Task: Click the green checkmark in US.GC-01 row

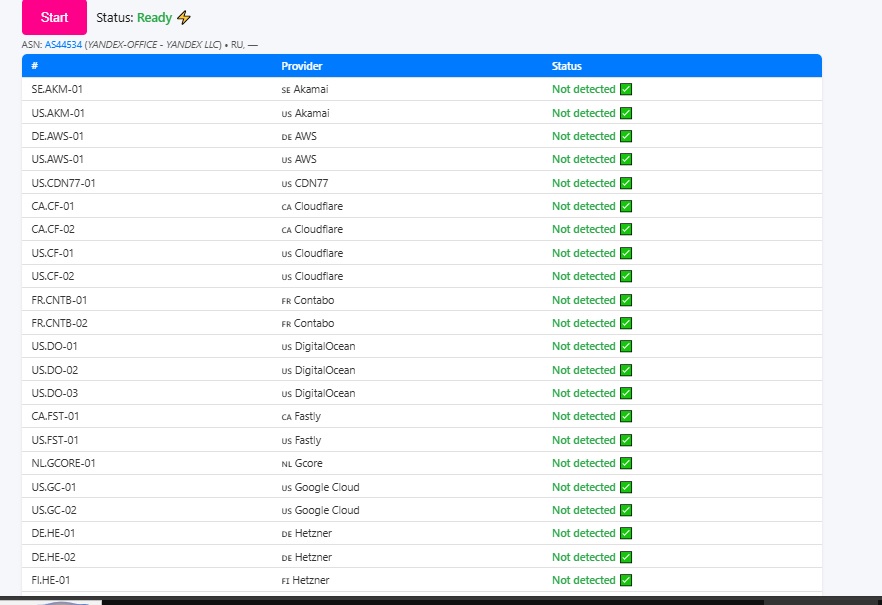Action: click(626, 487)
